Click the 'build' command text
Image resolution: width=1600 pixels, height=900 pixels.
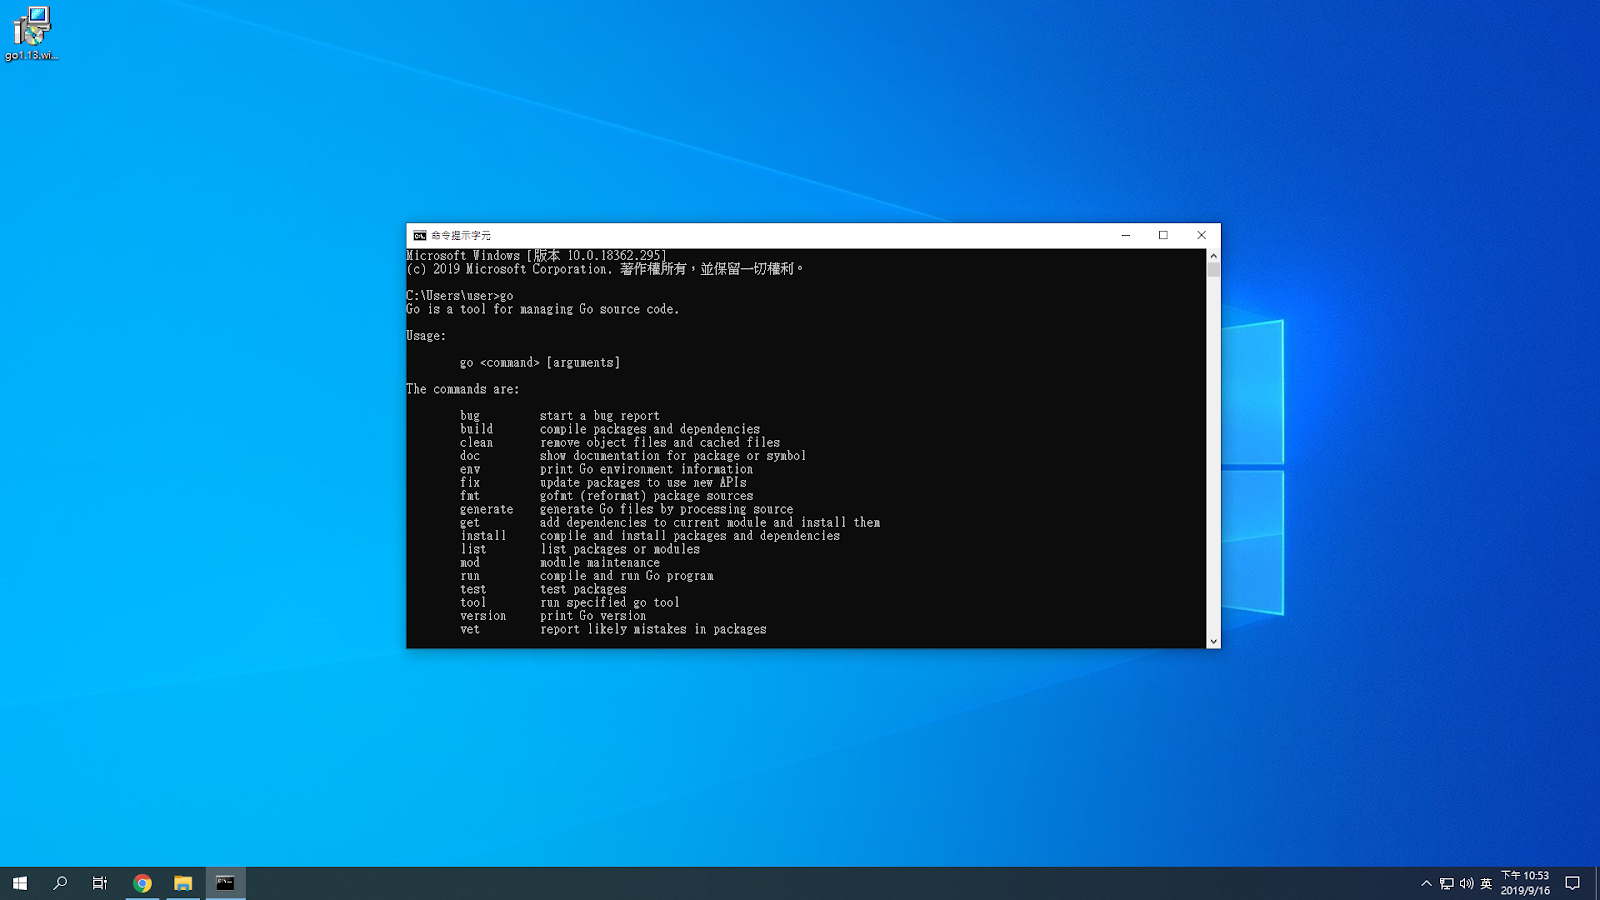click(477, 429)
